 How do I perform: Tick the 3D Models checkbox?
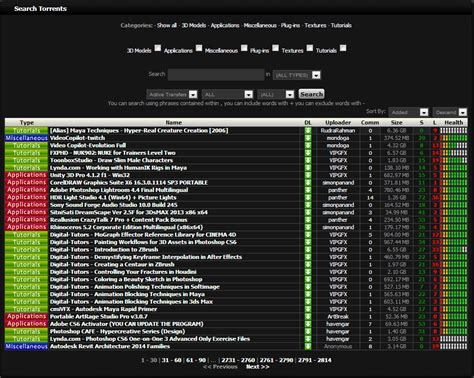pos(158,48)
